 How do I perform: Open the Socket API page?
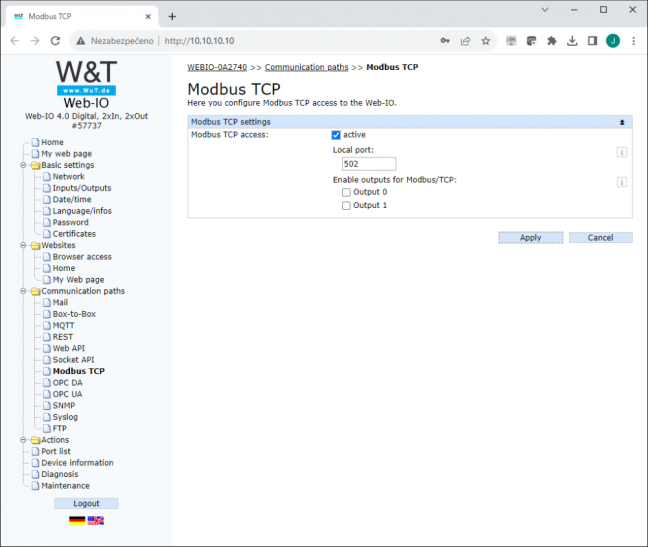(x=73, y=360)
